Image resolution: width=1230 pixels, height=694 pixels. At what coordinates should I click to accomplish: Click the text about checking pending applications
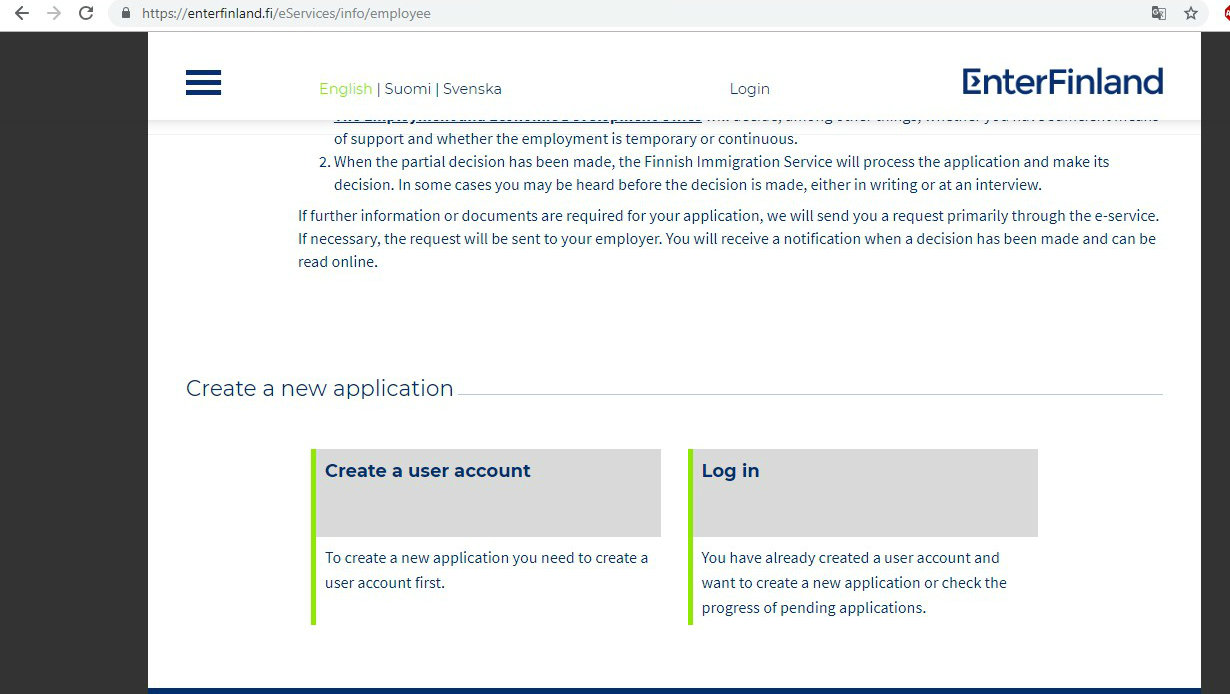click(x=853, y=583)
